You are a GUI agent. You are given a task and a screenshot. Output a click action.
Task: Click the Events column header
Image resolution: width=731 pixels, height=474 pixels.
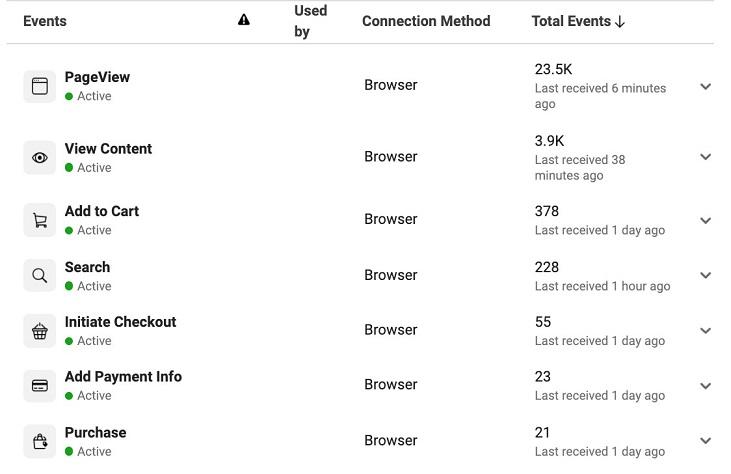coord(45,21)
